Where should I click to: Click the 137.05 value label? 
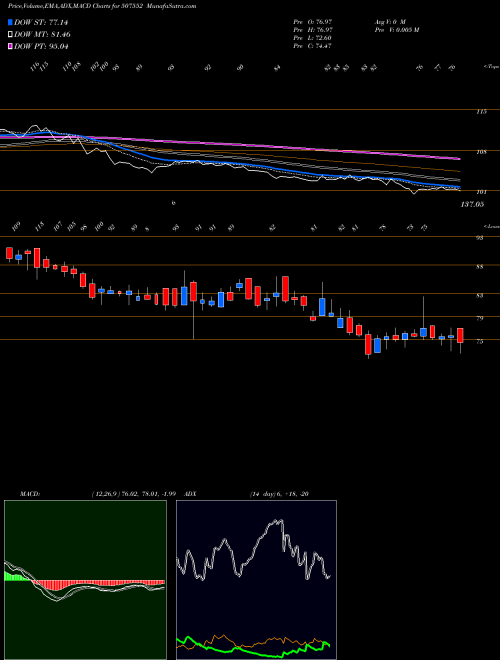click(473, 204)
